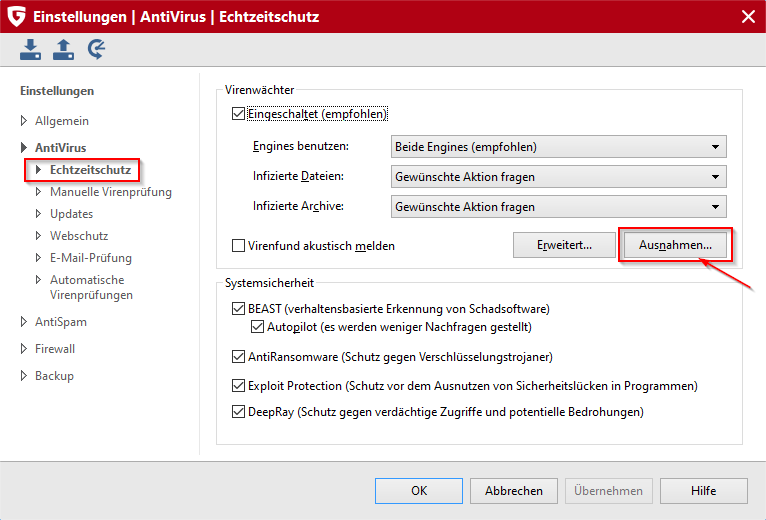Click the AntiVirus category label
This screenshot has width=766, height=520.
61,148
